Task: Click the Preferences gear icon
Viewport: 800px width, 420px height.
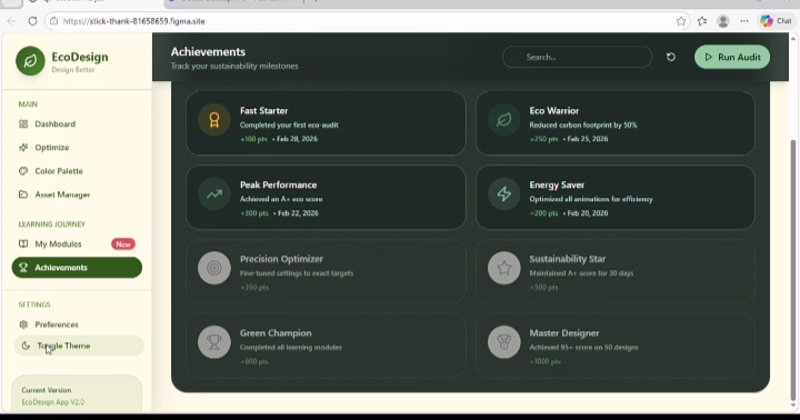Action: [23, 325]
